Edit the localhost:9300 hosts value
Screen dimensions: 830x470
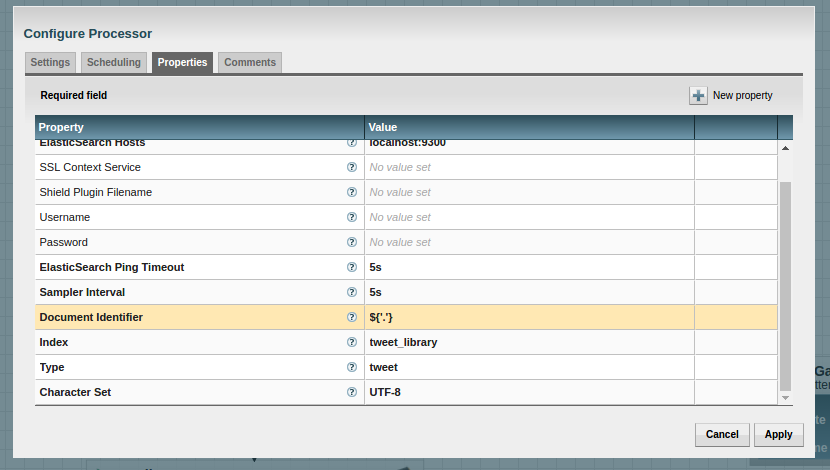[x=529, y=147]
